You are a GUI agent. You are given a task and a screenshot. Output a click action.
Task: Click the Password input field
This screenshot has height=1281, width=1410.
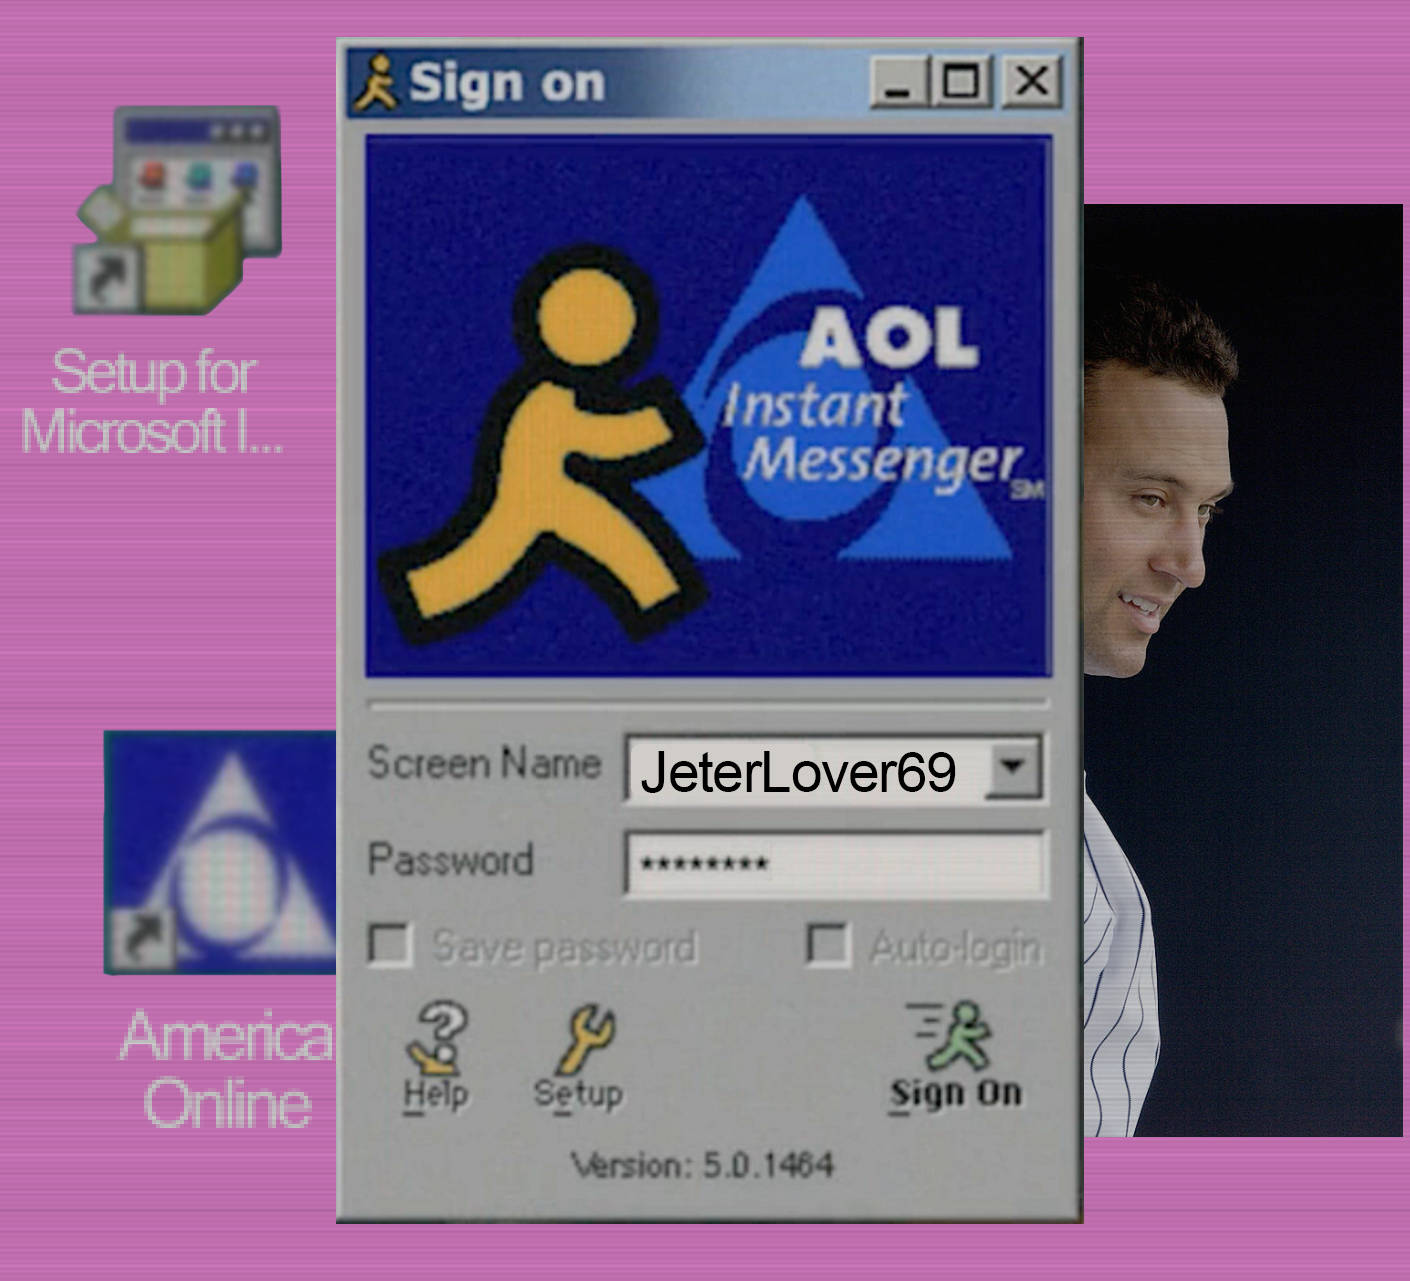point(836,863)
